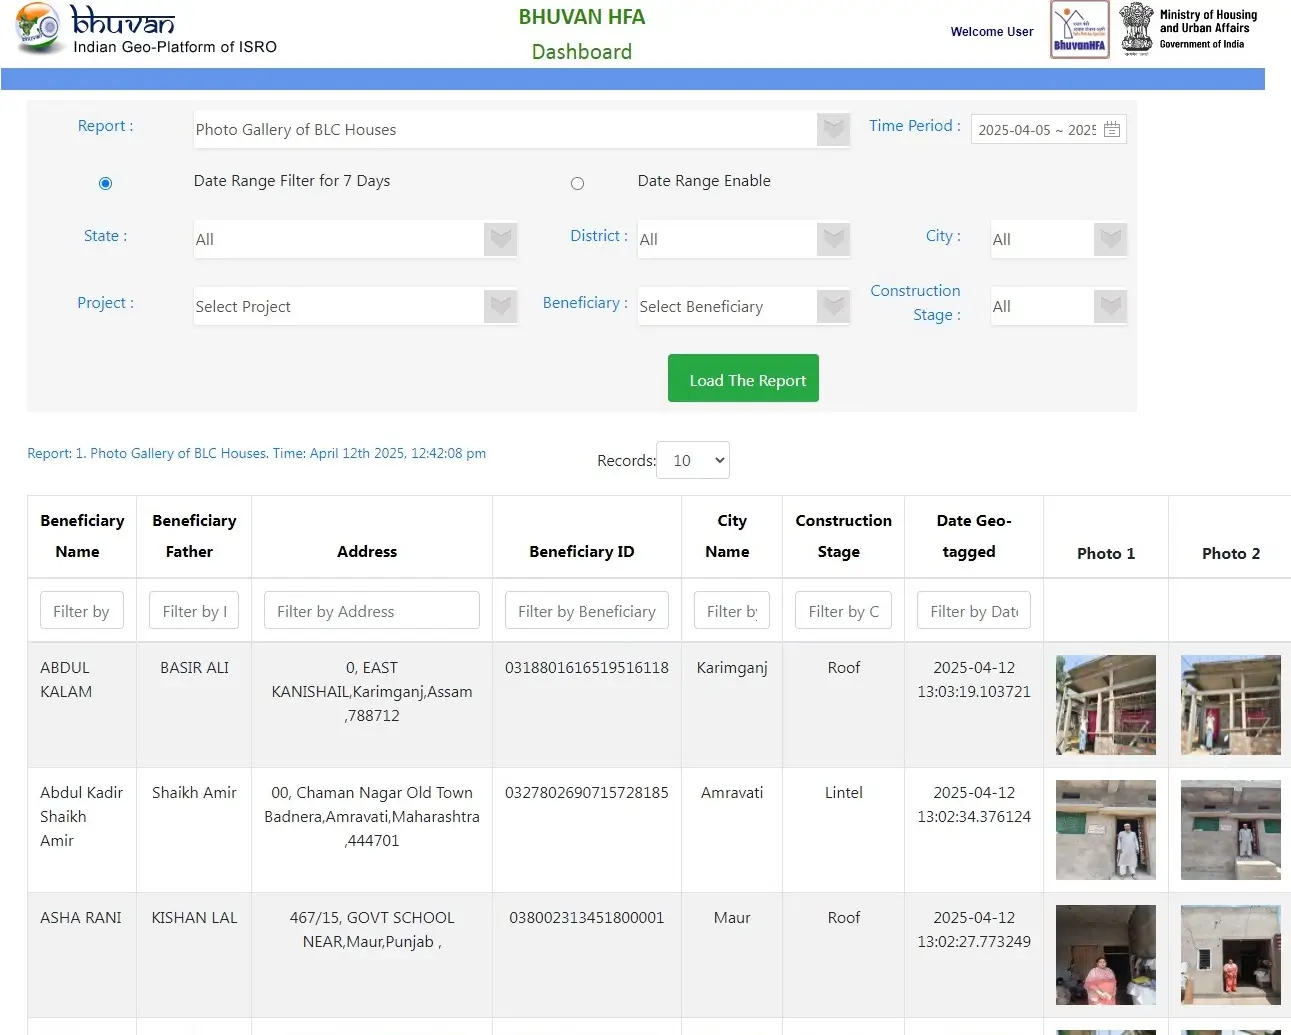Click the Filter by Address field

pyautogui.click(x=372, y=610)
